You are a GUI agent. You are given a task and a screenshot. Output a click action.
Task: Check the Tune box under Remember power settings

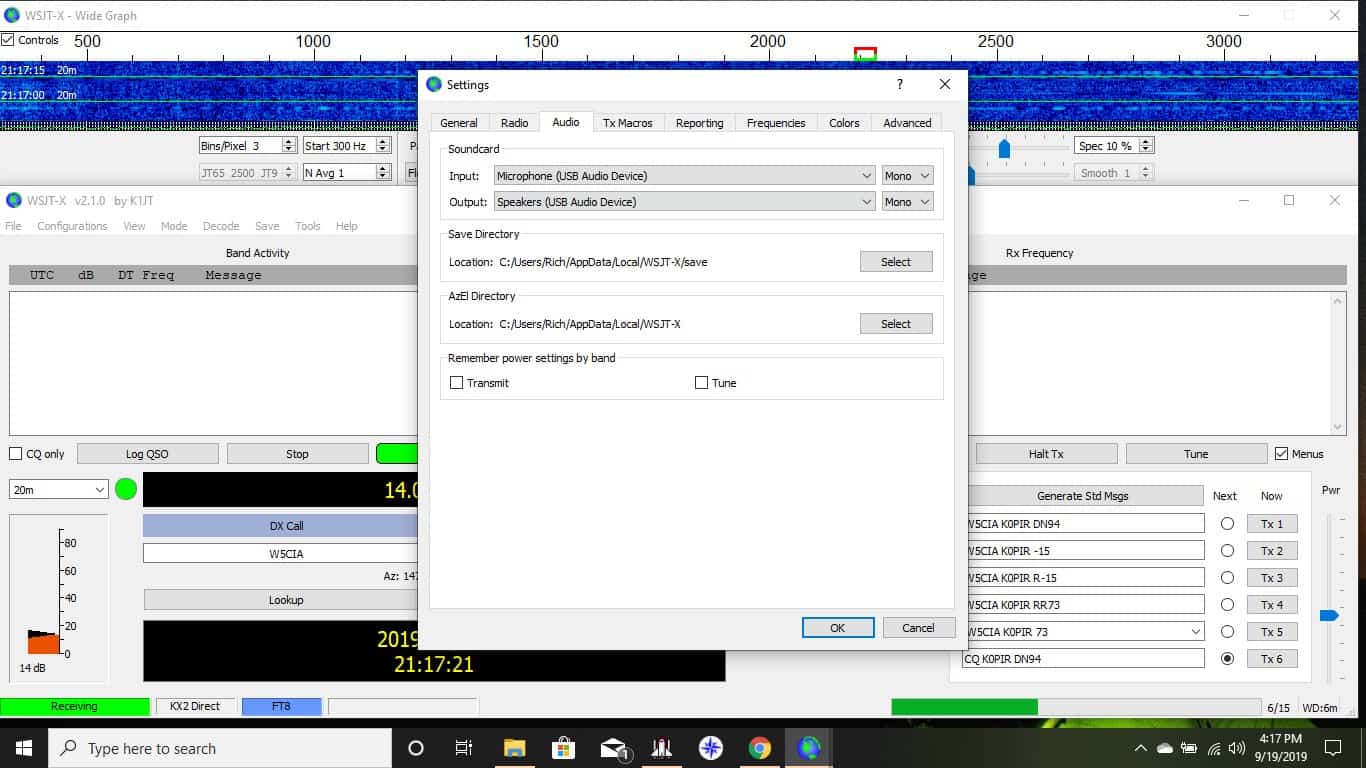[x=701, y=382]
